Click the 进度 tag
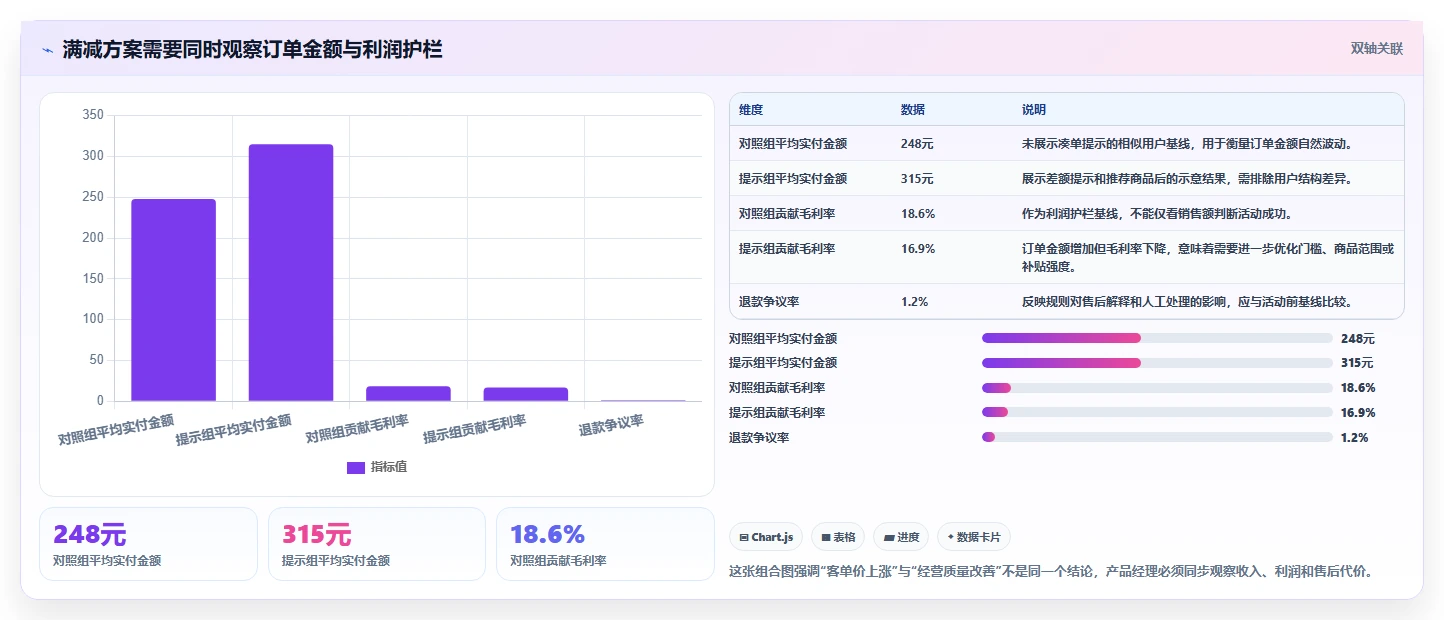The width and height of the screenshot is (1444, 620). (901, 537)
